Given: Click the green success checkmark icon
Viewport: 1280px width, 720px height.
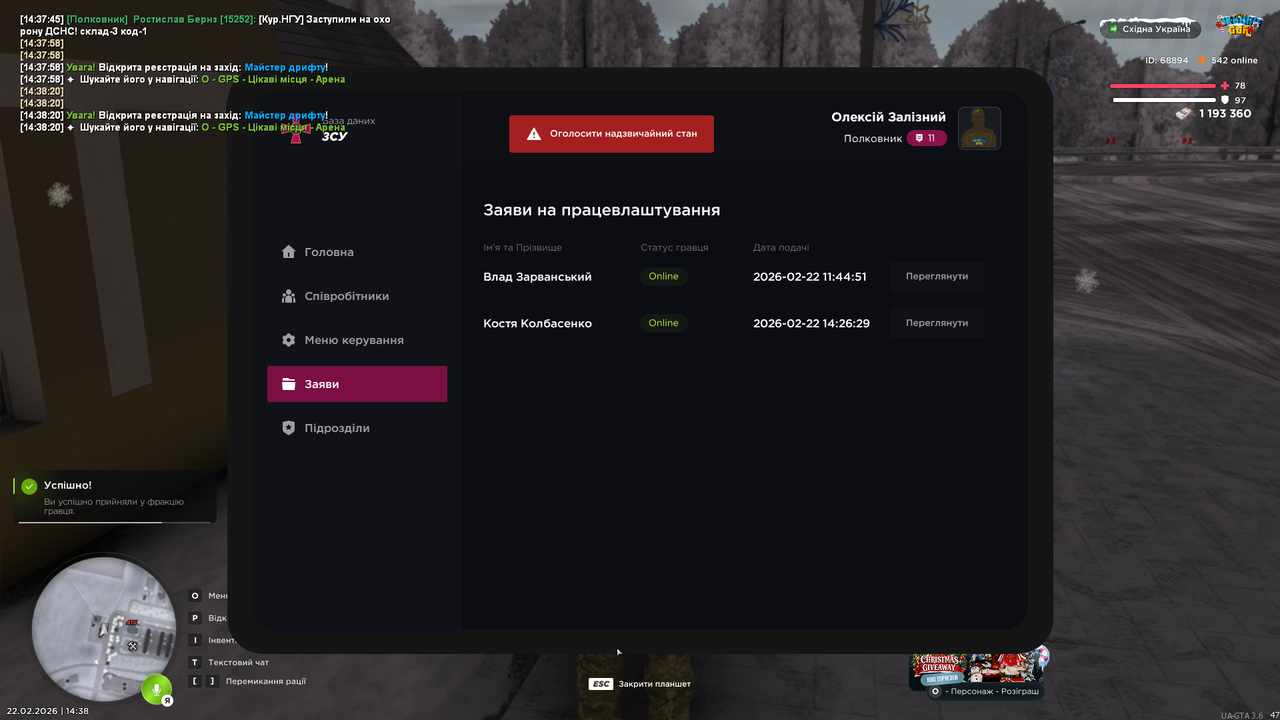Looking at the screenshot, I should [29, 486].
